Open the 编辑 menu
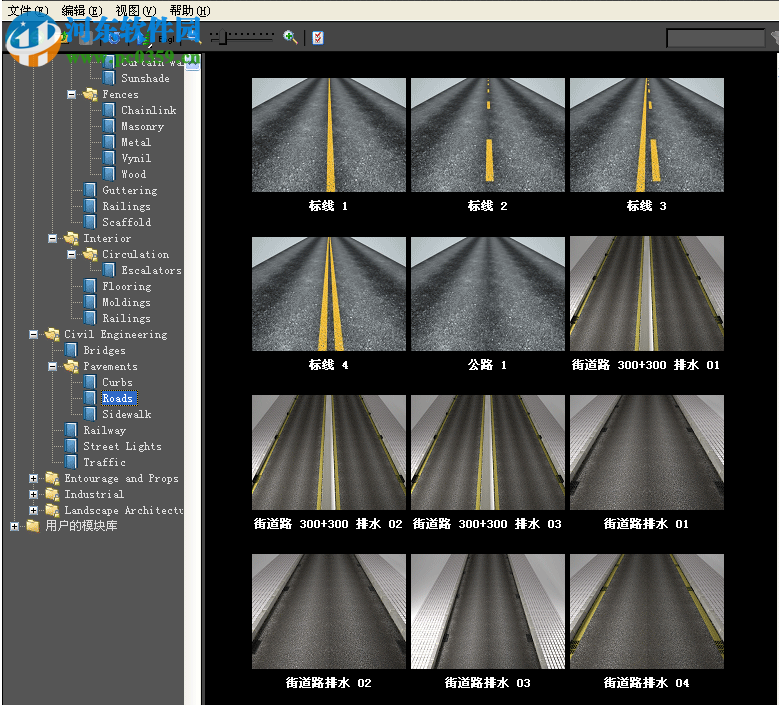The image size is (779, 705). point(79,10)
